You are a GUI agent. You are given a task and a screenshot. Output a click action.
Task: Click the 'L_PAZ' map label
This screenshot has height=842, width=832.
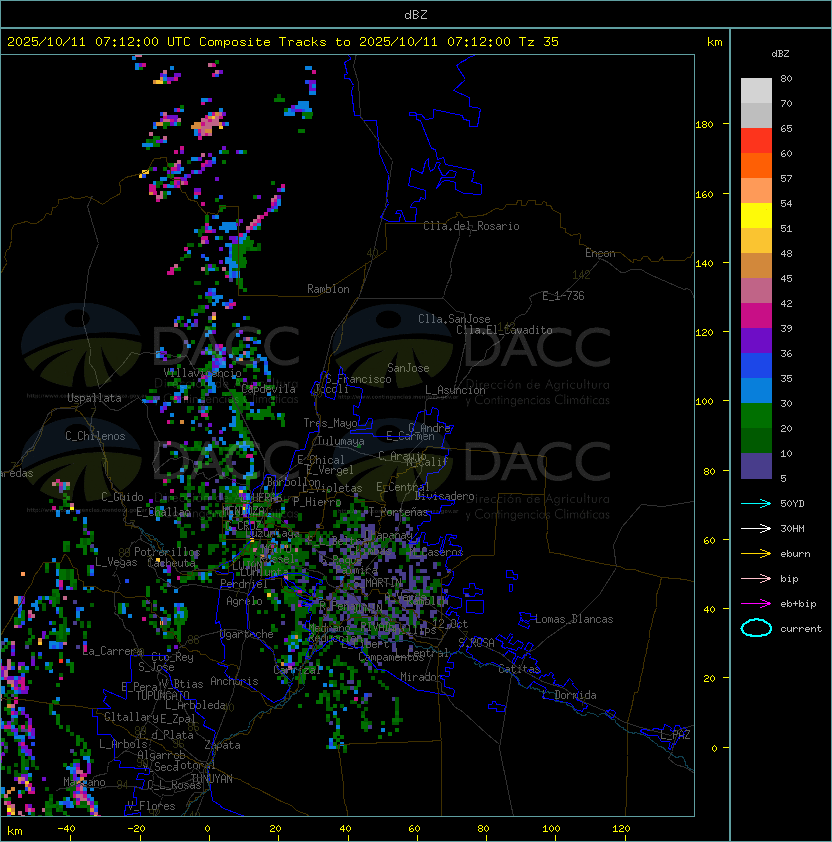(675, 735)
